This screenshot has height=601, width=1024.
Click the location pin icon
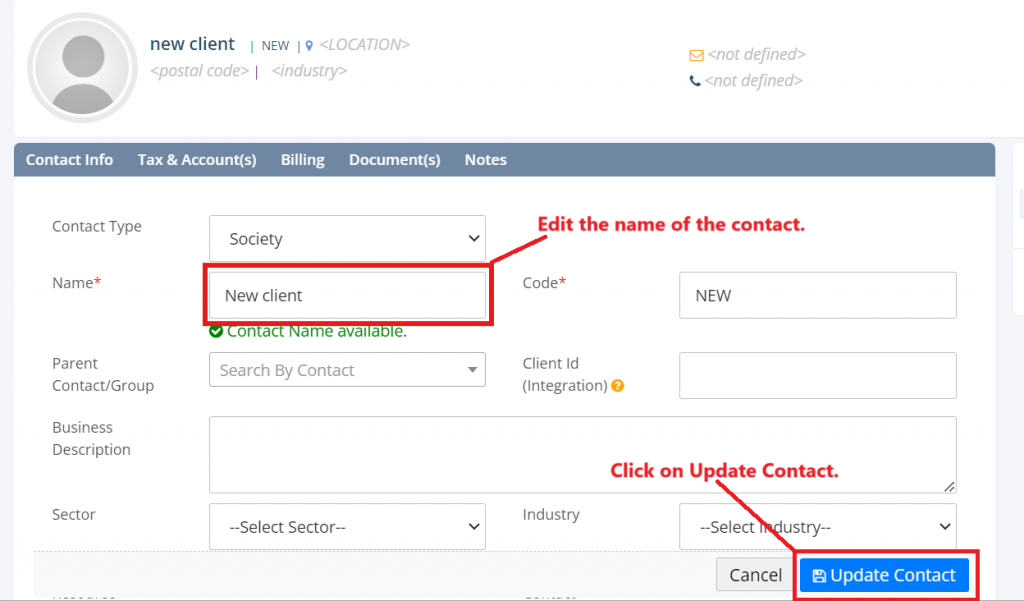pos(310,46)
